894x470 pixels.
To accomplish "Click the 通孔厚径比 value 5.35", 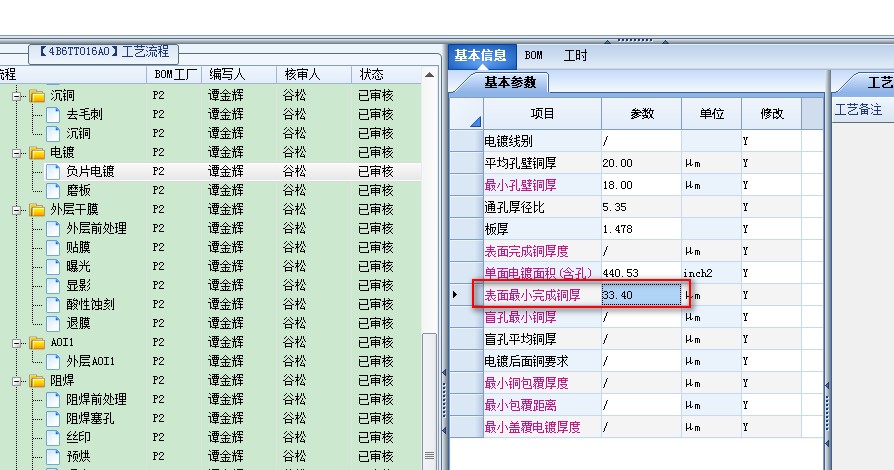I will (x=641, y=207).
